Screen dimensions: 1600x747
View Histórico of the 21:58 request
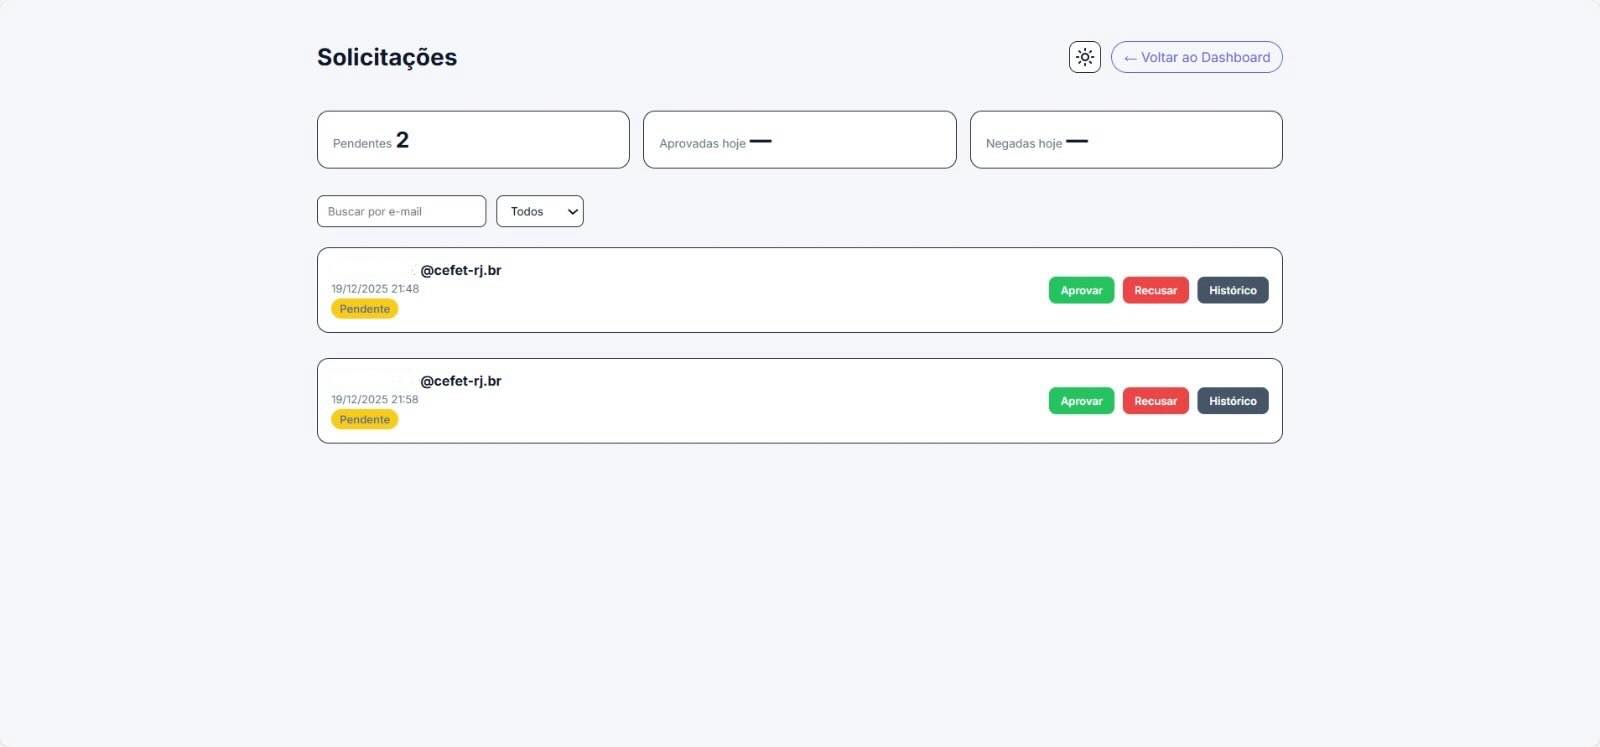[x=1232, y=401]
